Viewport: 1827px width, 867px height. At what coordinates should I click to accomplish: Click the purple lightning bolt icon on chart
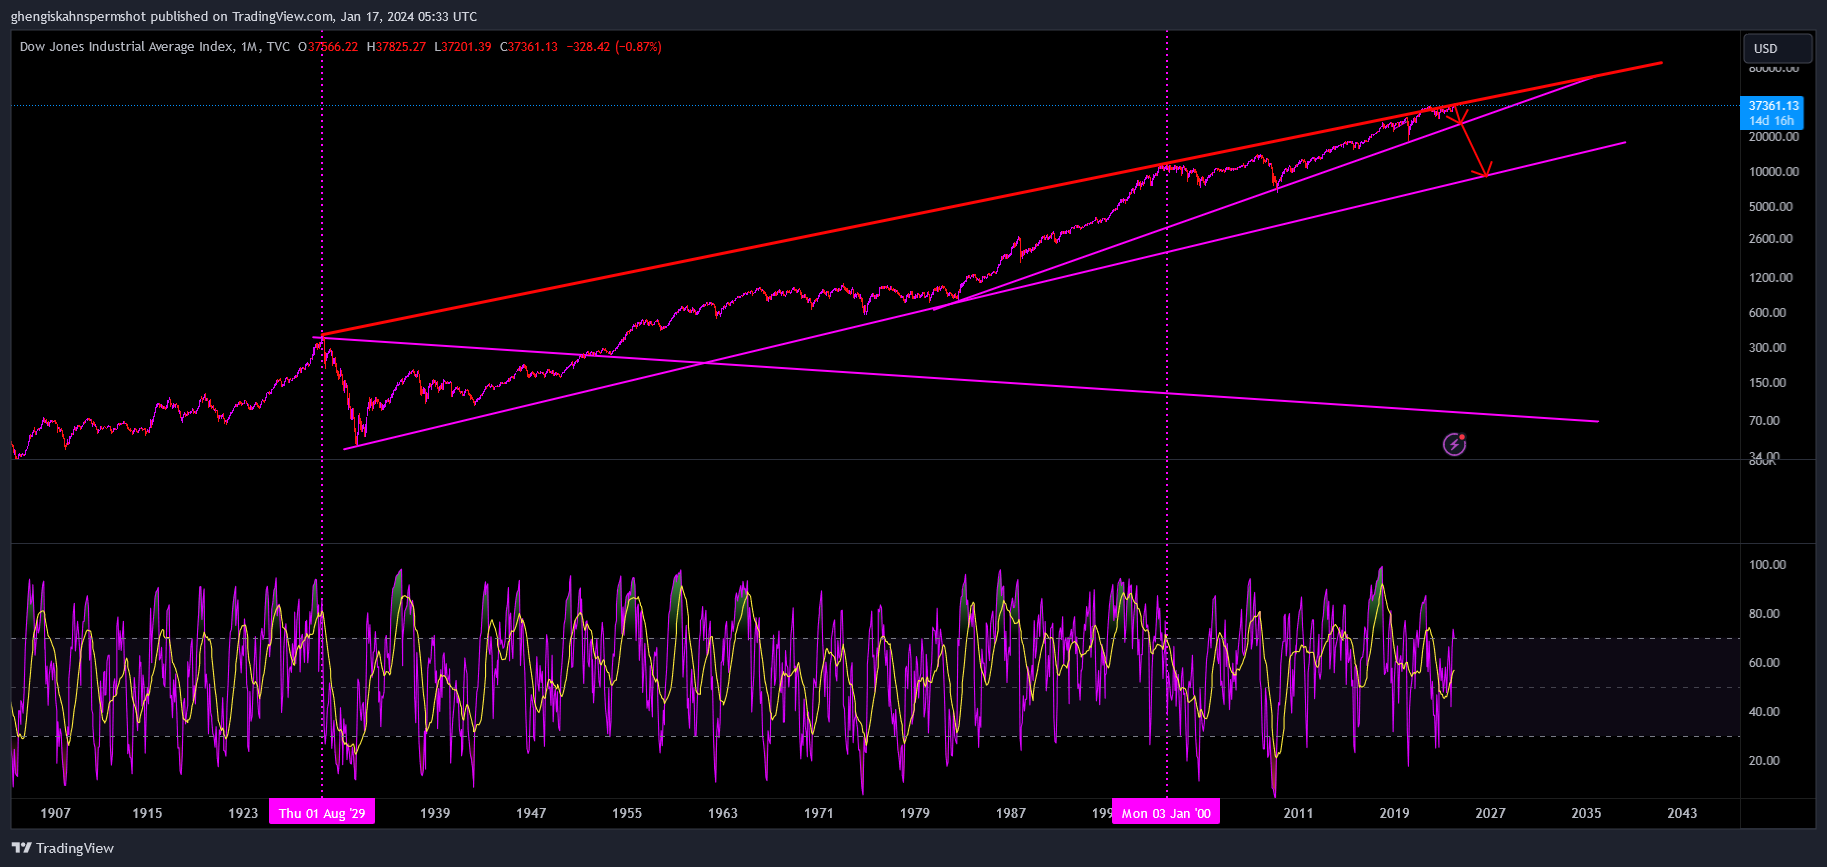point(1454,444)
